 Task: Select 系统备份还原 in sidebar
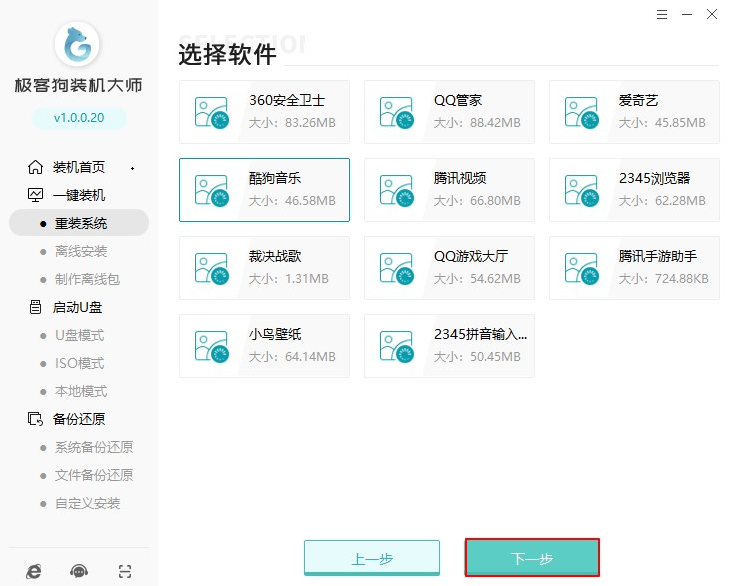(94, 447)
